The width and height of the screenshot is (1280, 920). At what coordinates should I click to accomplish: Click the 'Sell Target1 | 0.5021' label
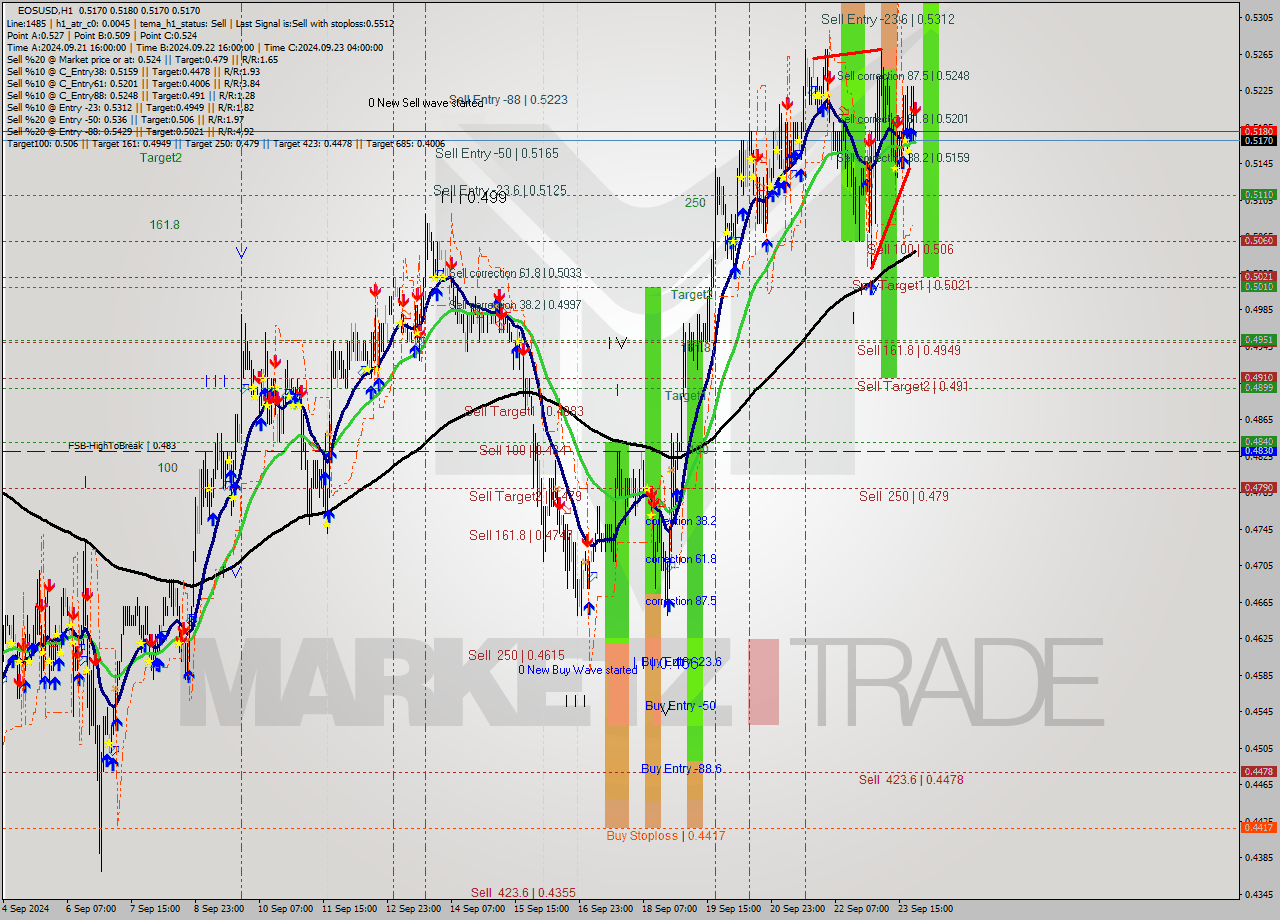pyautogui.click(x=913, y=286)
